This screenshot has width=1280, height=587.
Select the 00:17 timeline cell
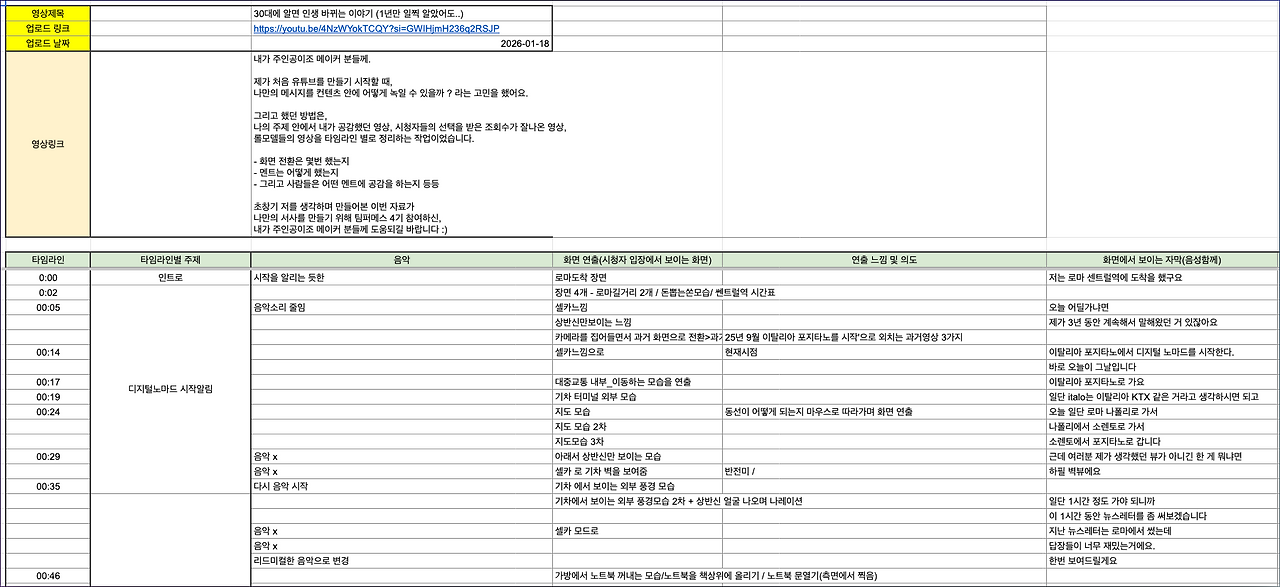[x=47, y=382]
